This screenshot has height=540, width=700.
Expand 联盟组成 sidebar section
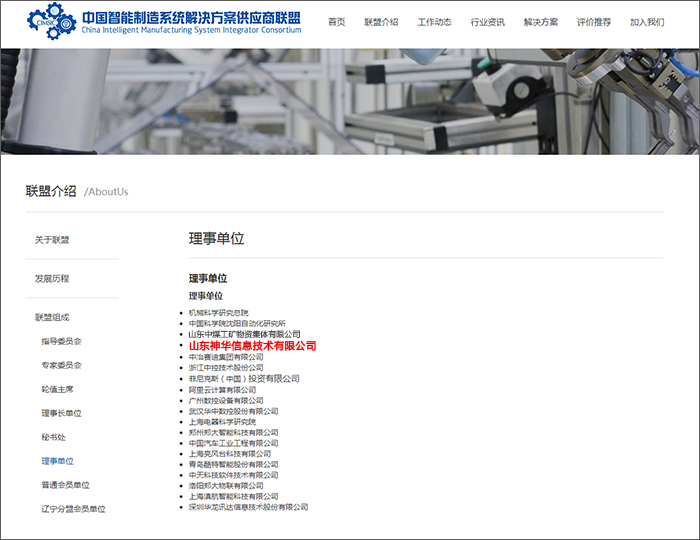point(52,317)
